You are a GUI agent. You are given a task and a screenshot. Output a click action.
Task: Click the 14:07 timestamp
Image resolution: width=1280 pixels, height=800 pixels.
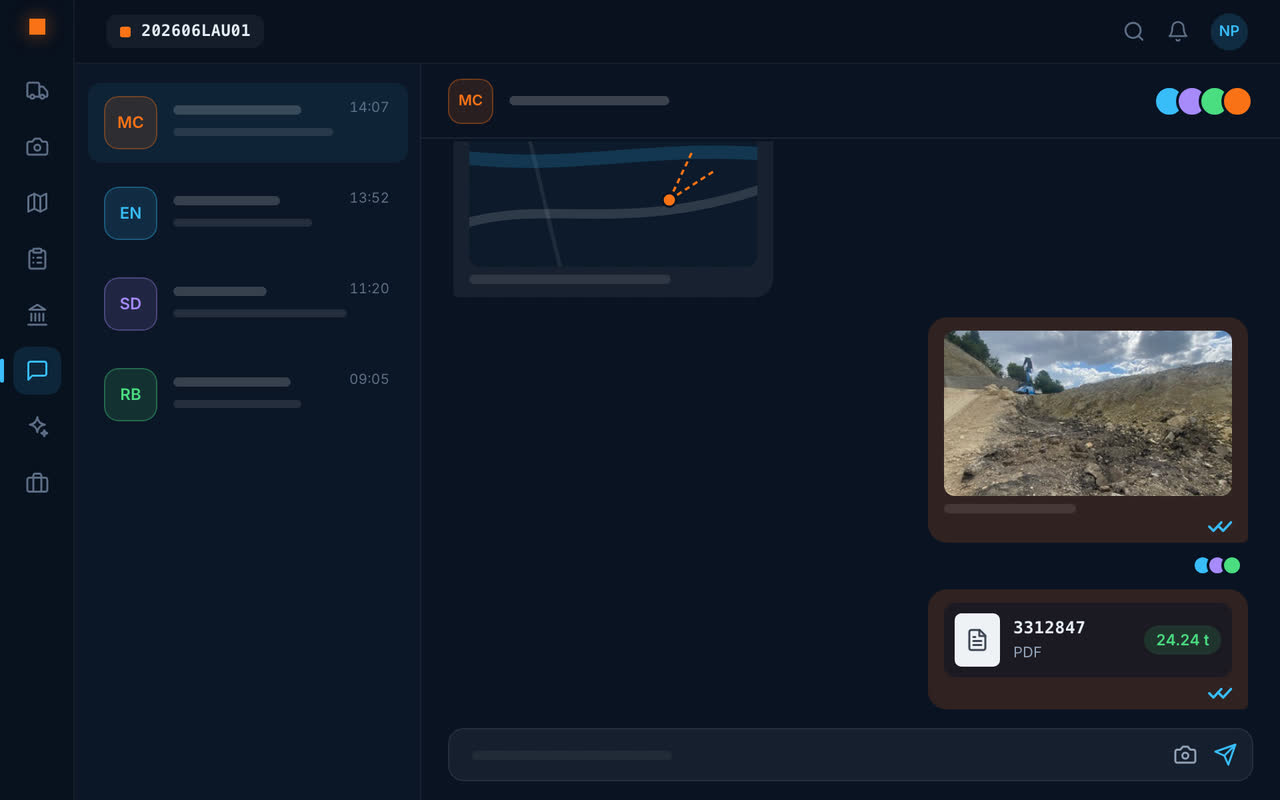(369, 107)
